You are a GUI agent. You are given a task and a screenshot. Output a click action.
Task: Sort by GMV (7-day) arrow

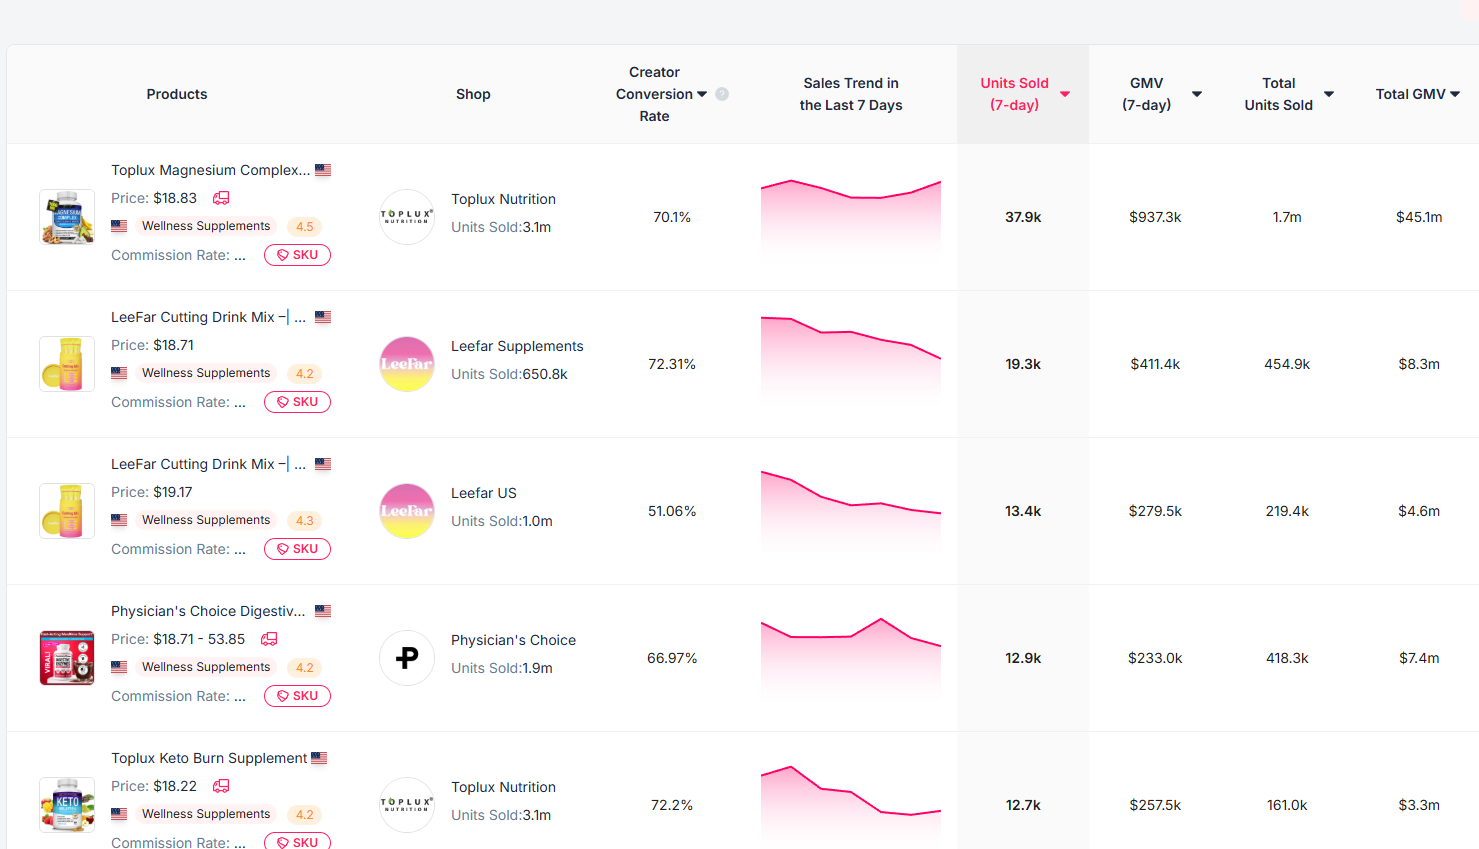pos(1197,94)
